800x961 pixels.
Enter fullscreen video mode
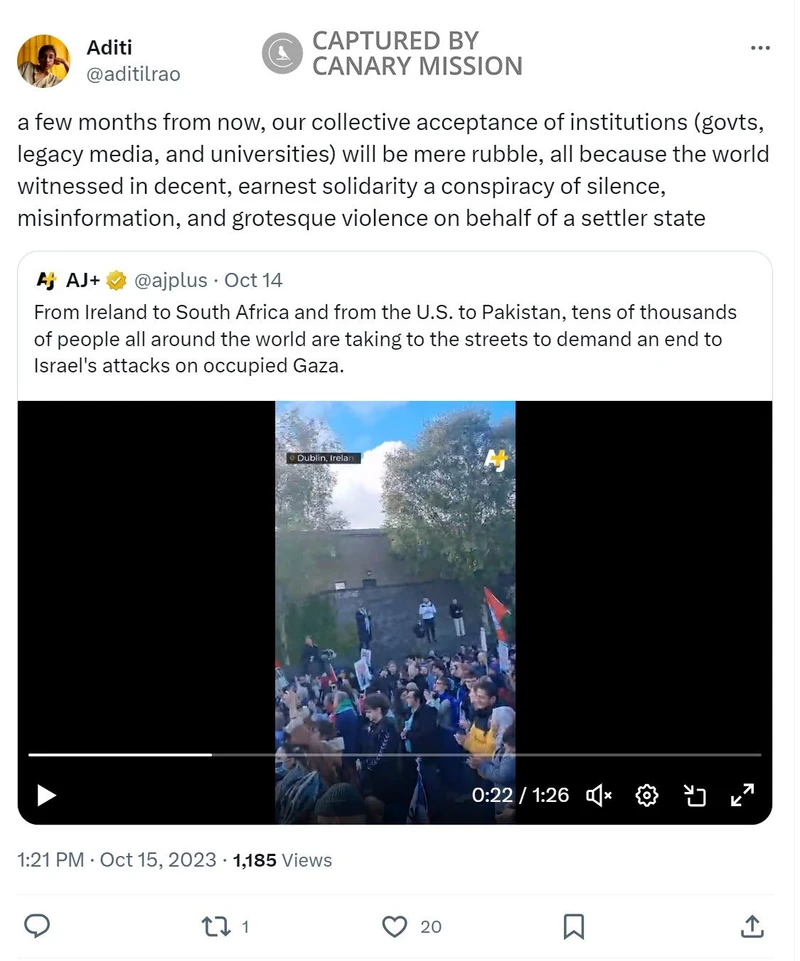[742, 795]
